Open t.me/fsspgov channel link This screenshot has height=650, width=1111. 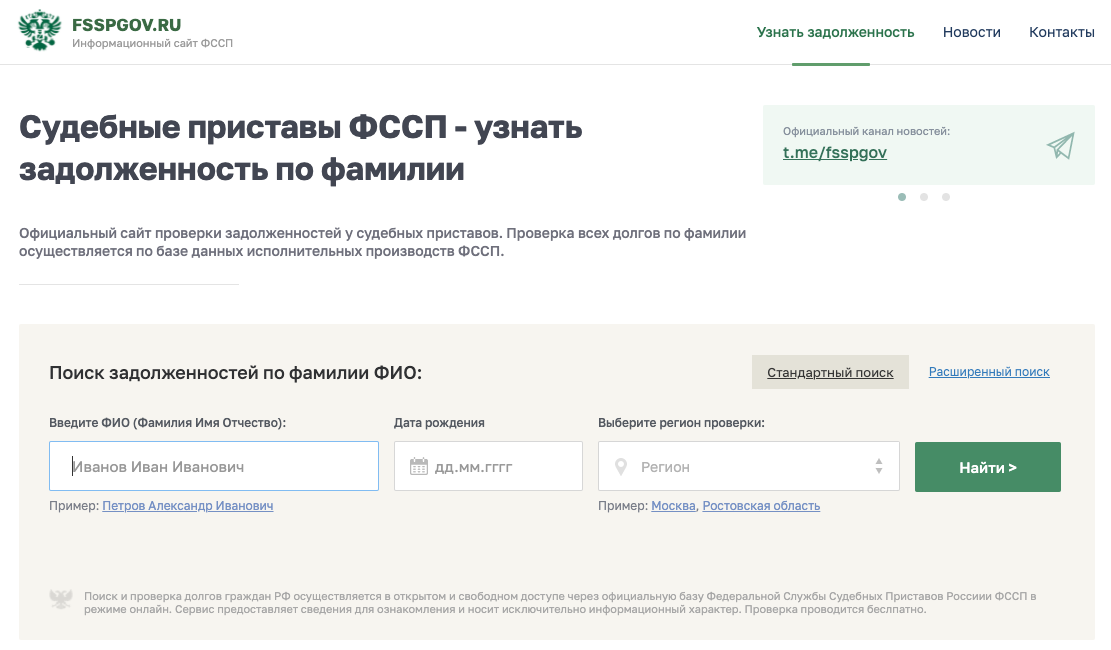point(835,152)
